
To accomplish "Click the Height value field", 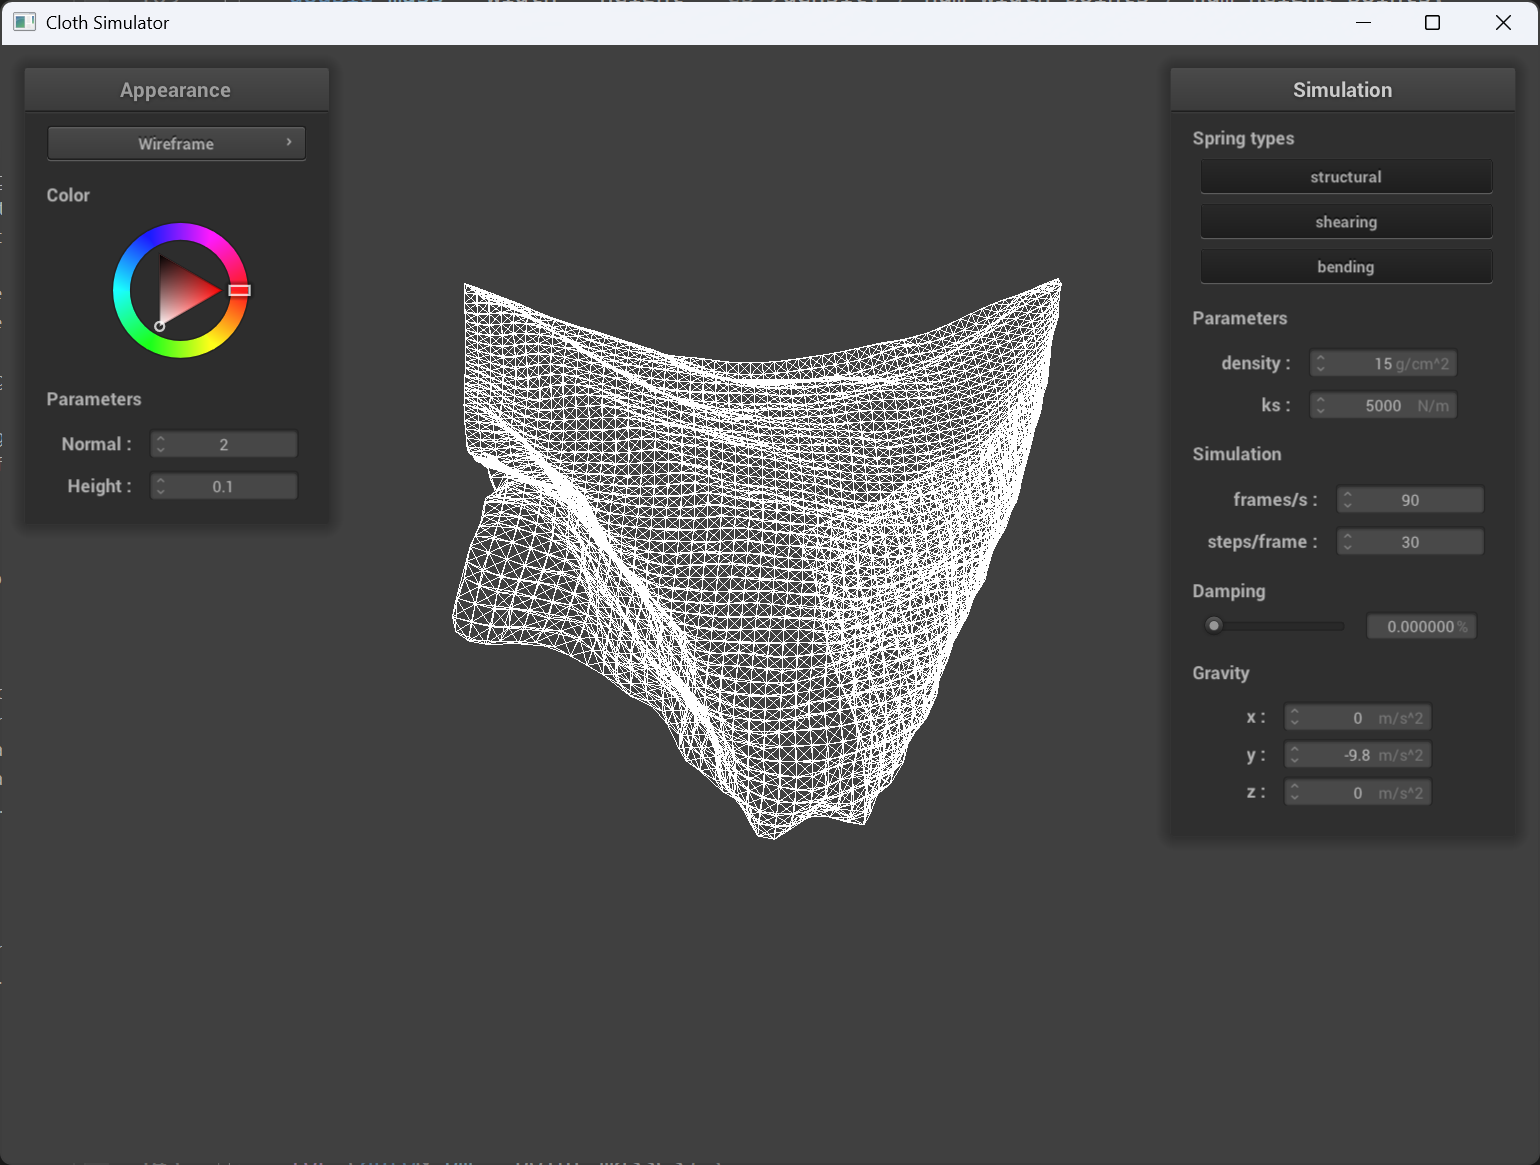I will coord(224,486).
